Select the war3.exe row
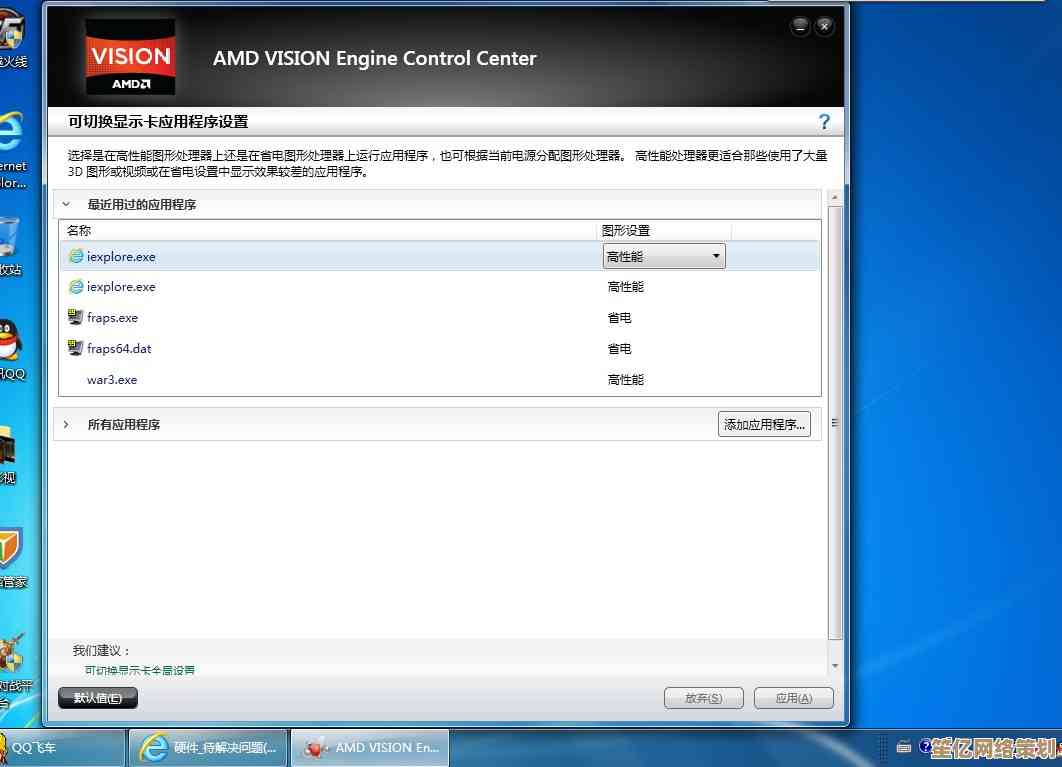 pyautogui.click(x=112, y=380)
